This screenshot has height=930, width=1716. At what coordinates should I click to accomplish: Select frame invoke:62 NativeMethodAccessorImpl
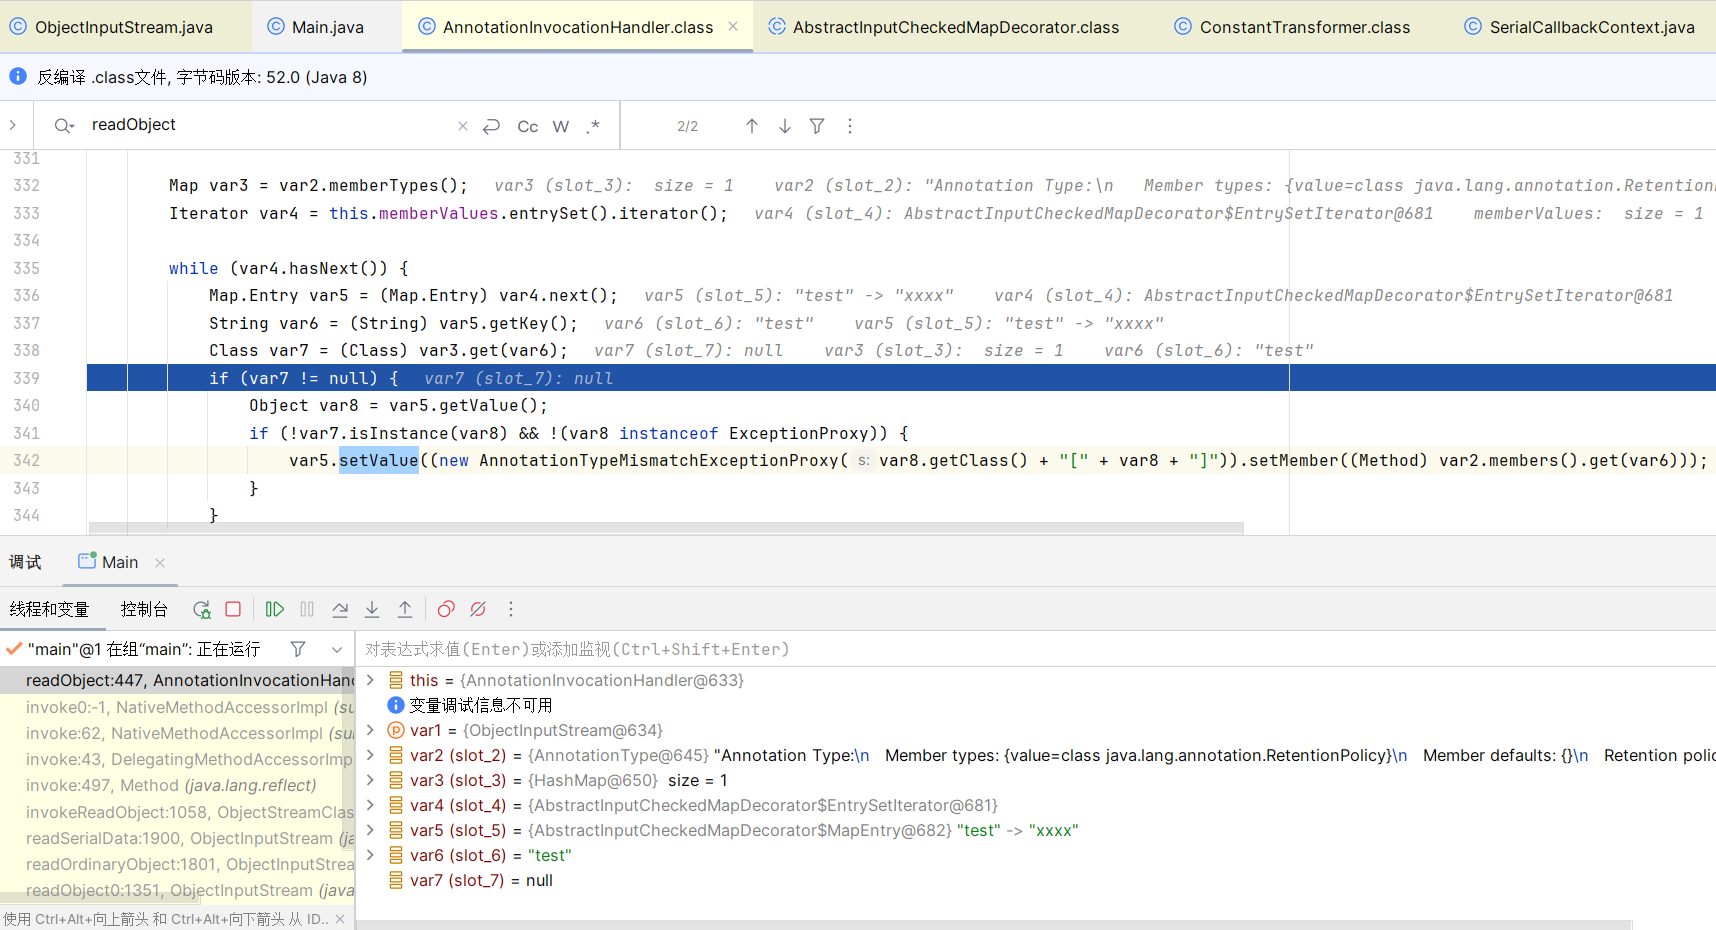click(x=178, y=733)
